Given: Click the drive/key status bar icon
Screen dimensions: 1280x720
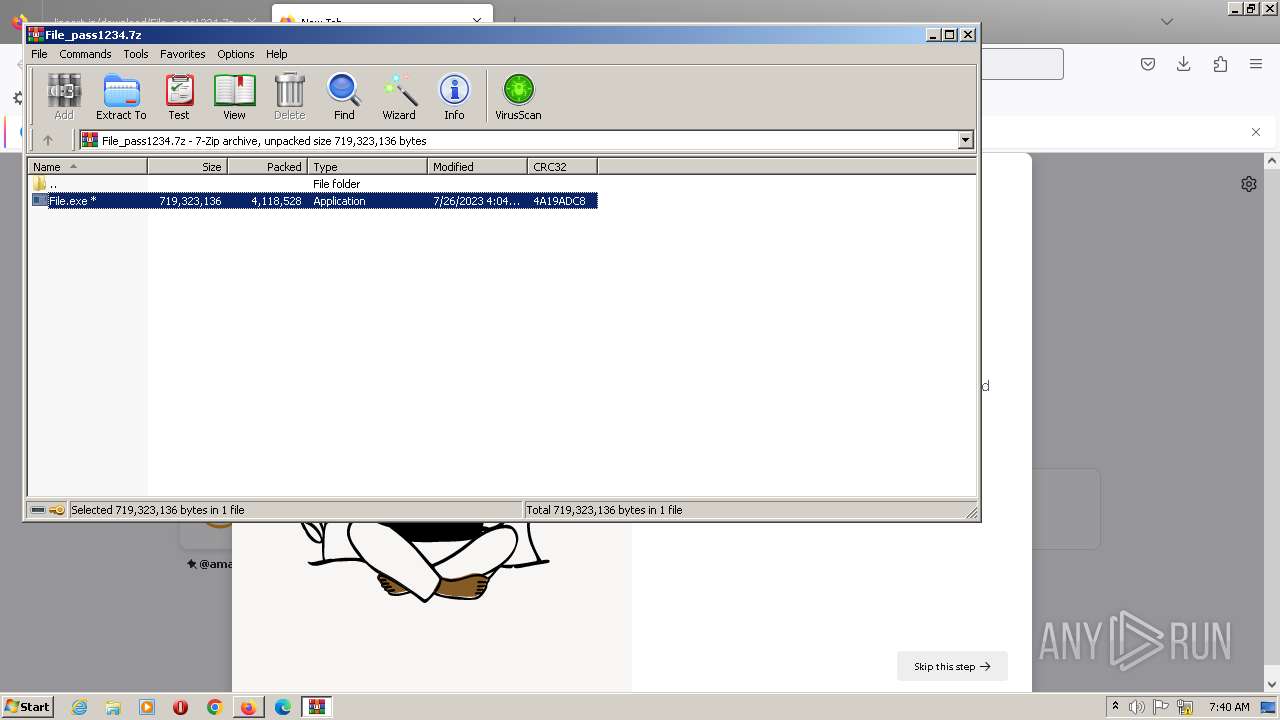Looking at the screenshot, I should tap(47, 510).
